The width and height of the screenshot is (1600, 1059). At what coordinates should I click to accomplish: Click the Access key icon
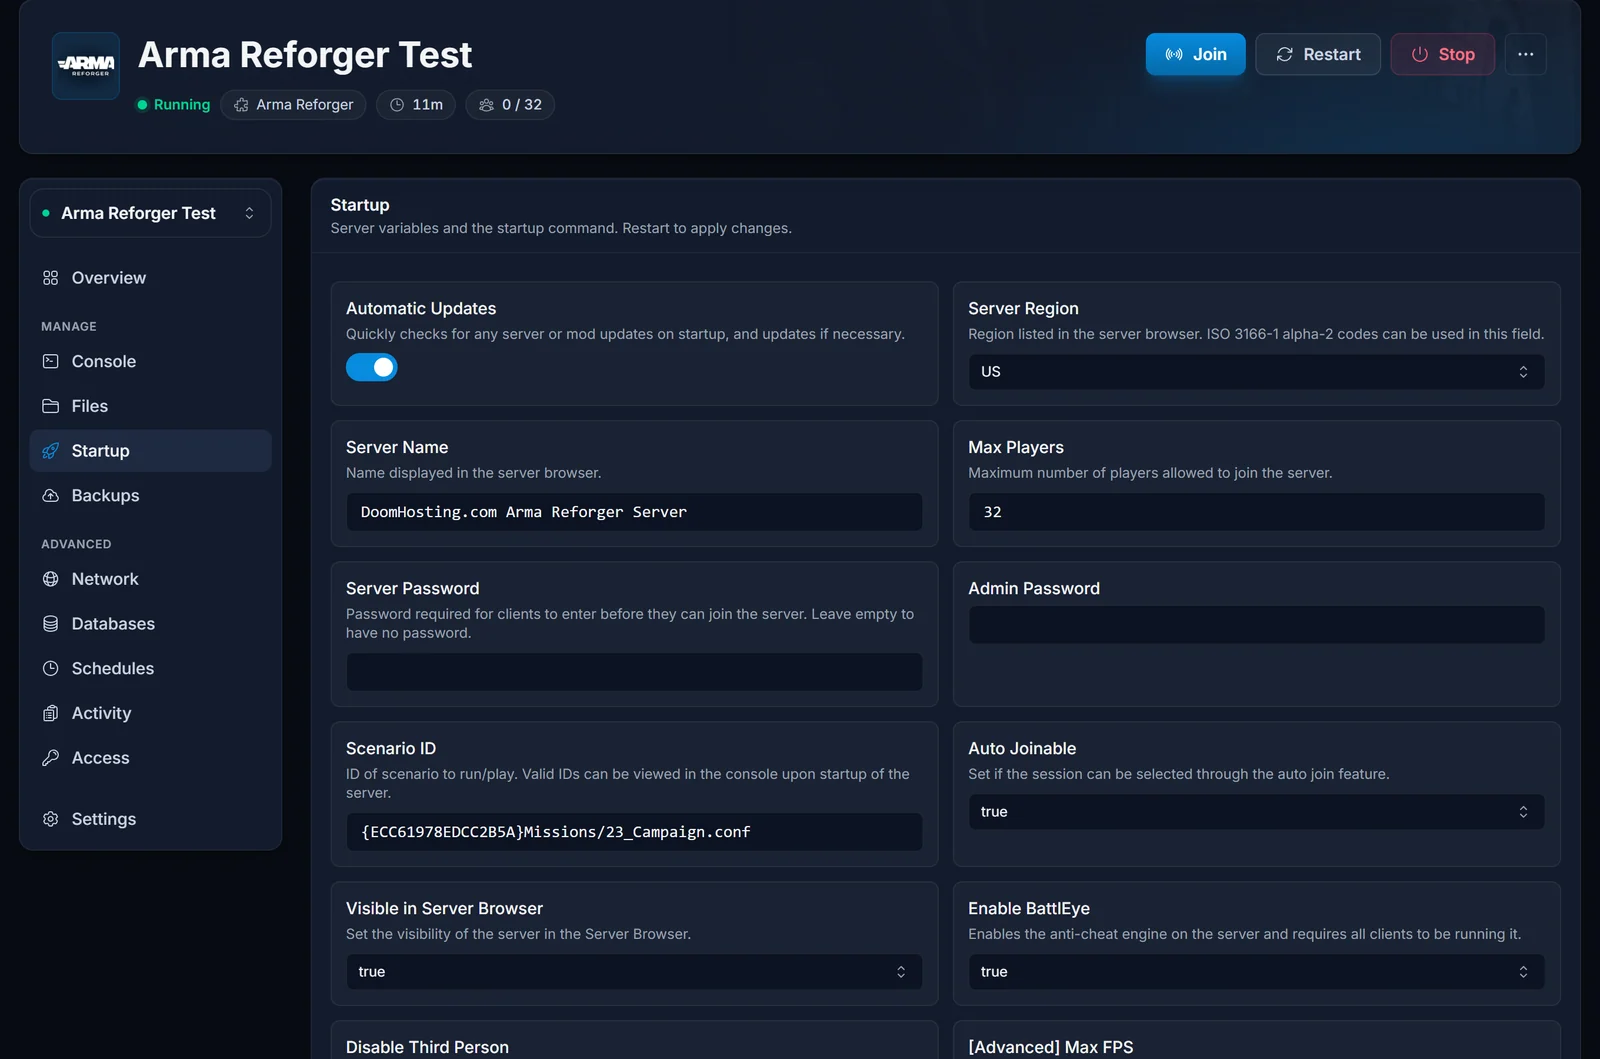51,758
